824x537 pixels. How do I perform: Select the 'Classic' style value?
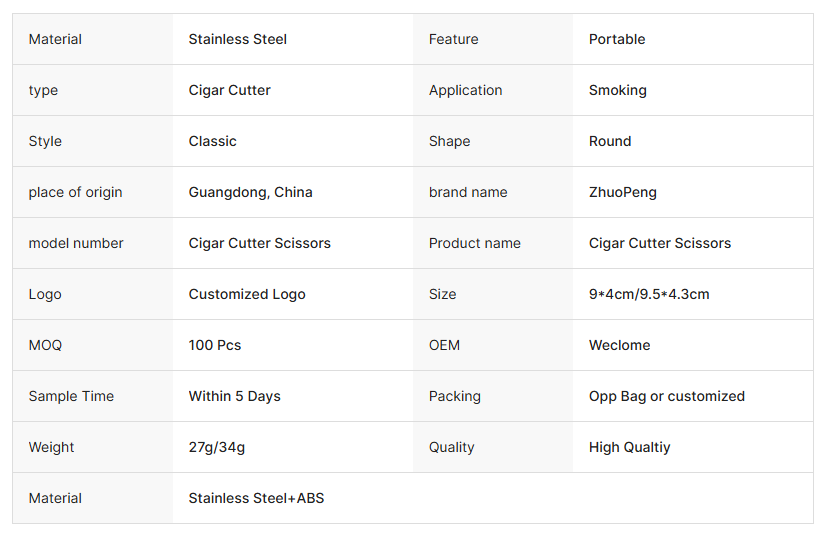coord(213,141)
